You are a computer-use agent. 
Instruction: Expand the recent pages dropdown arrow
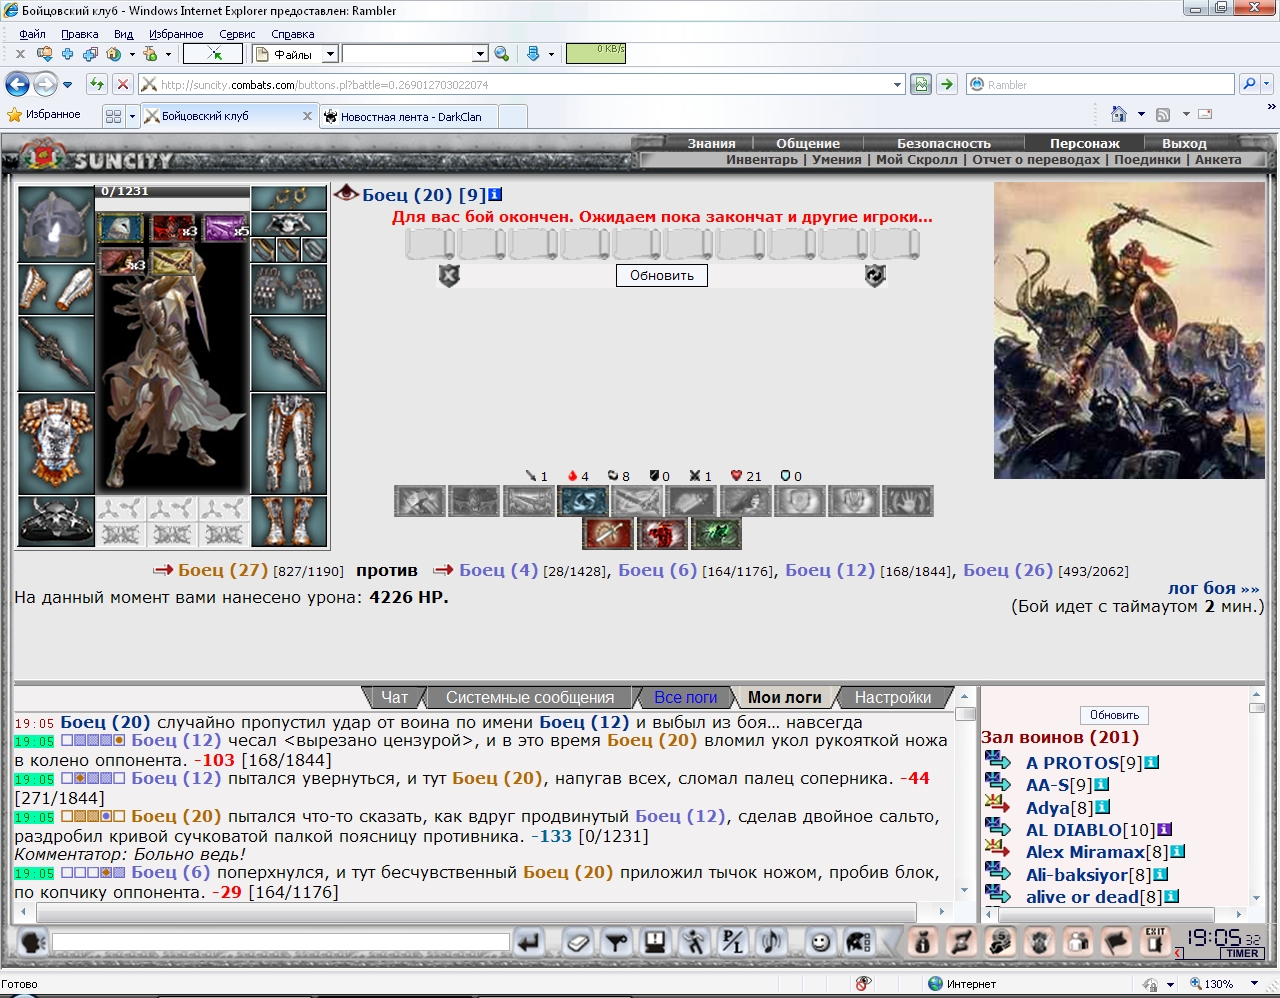pyautogui.click(x=67, y=85)
